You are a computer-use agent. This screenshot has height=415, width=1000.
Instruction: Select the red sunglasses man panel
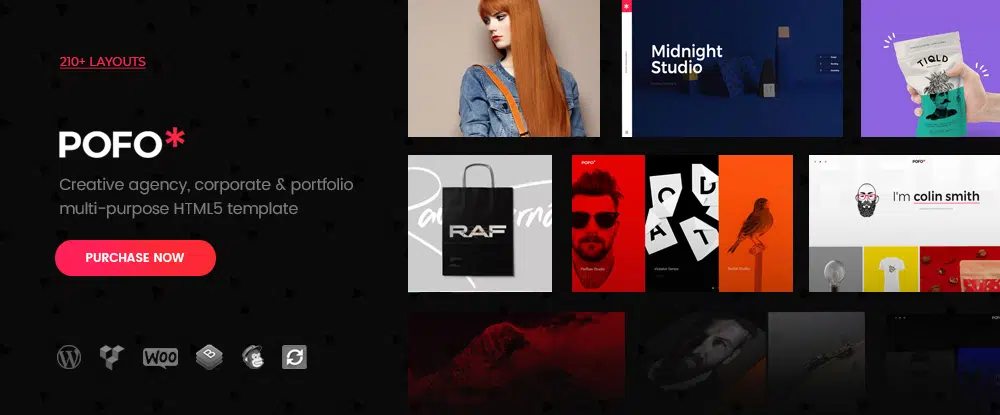609,223
